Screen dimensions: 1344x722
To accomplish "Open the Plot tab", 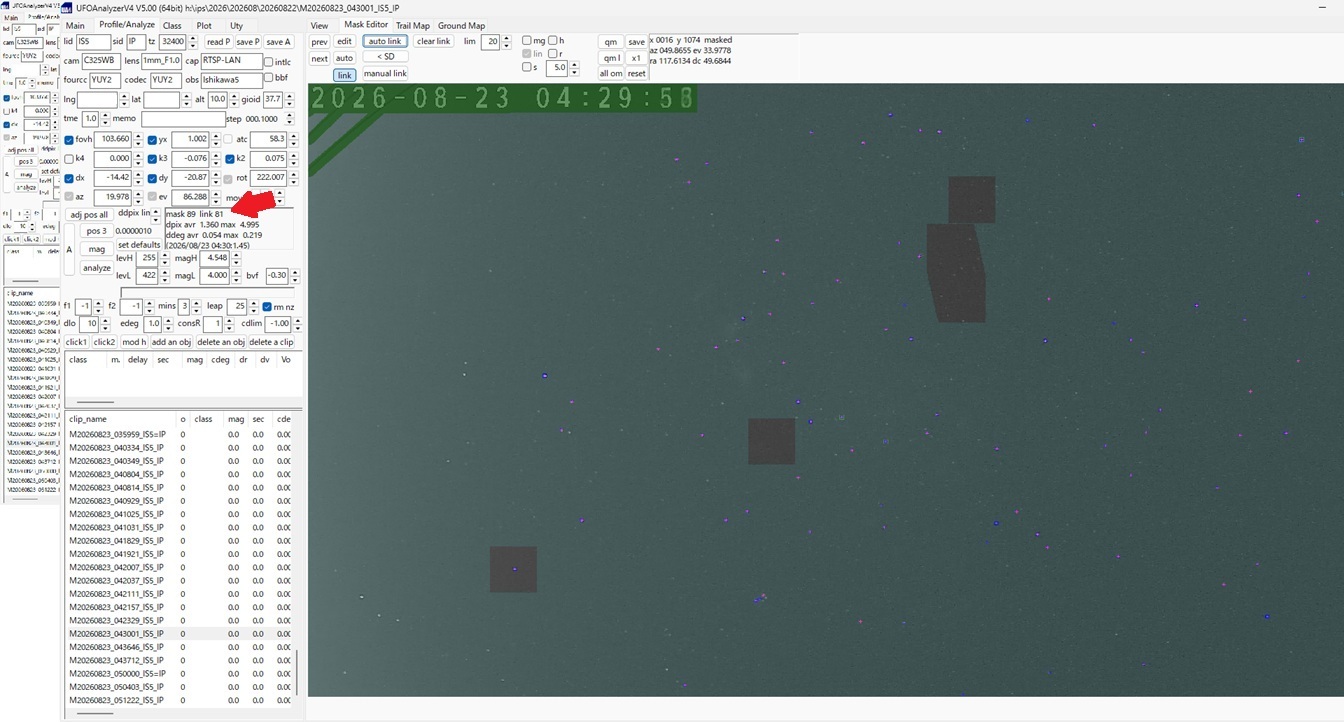I will [x=204, y=25].
